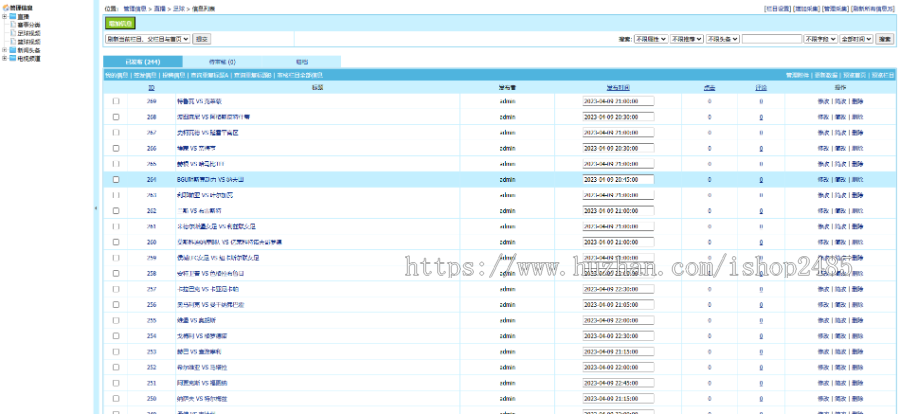Sort by the publish time column header

click(x=618, y=88)
